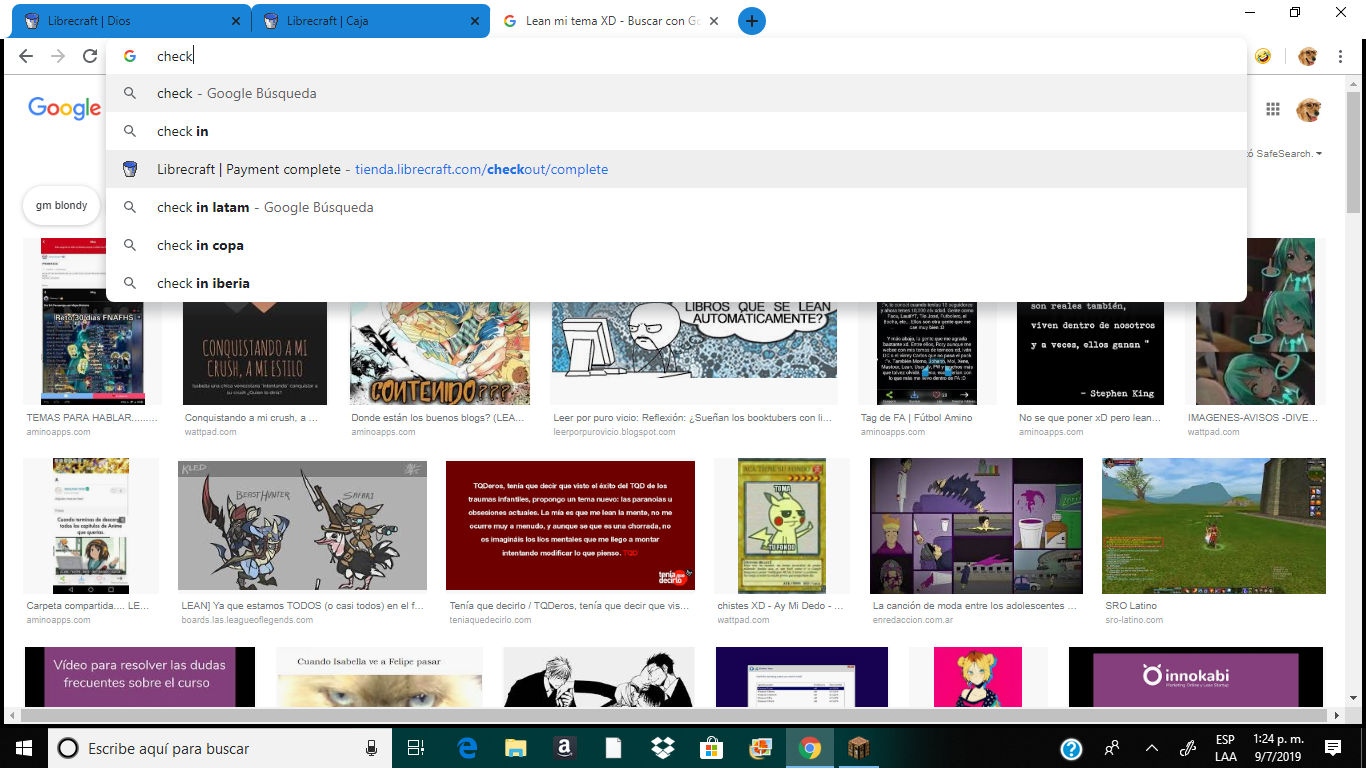Open Chrome's three-dot menu
The width and height of the screenshot is (1366, 768).
[x=1340, y=57]
